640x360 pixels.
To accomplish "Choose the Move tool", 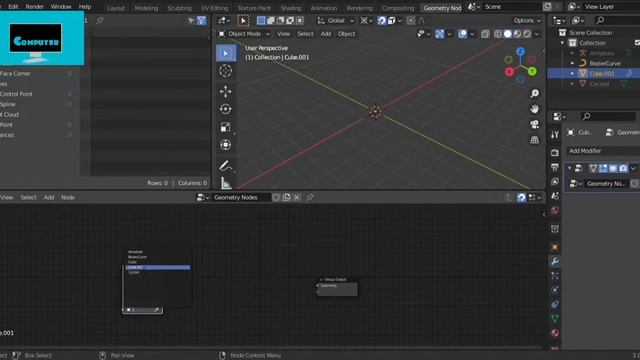I will point(226,91).
